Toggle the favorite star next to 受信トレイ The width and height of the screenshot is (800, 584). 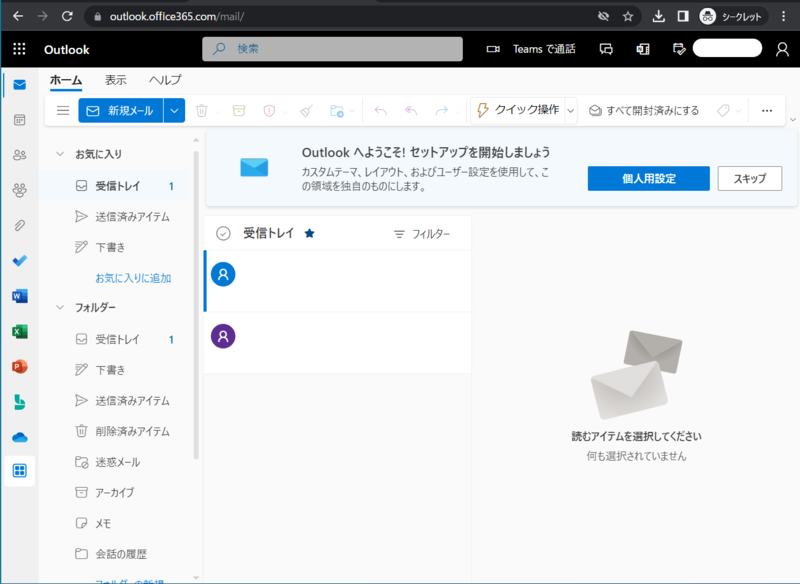309,234
